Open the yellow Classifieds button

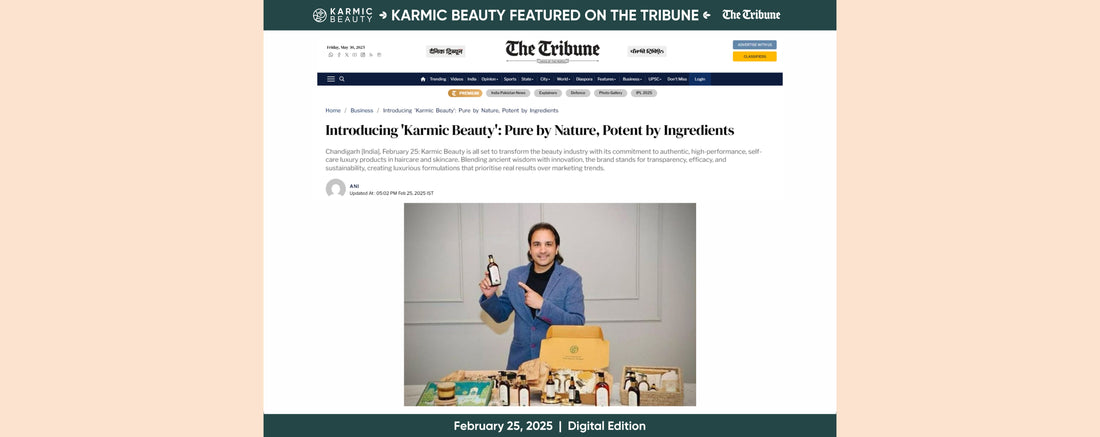click(x=754, y=56)
